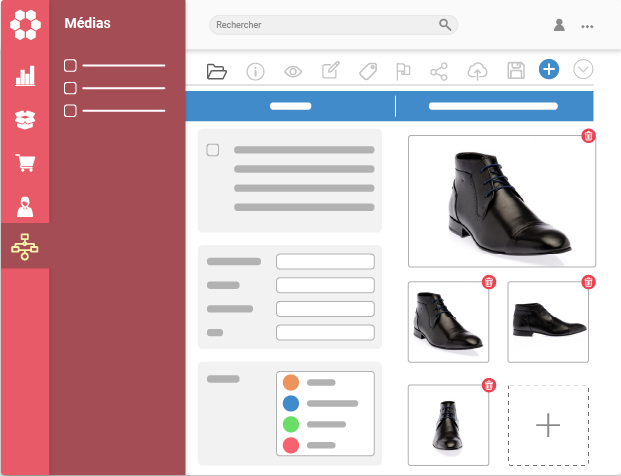Open the user profile icon
Image resolution: width=621 pixels, height=476 pixels.
[x=559, y=25]
